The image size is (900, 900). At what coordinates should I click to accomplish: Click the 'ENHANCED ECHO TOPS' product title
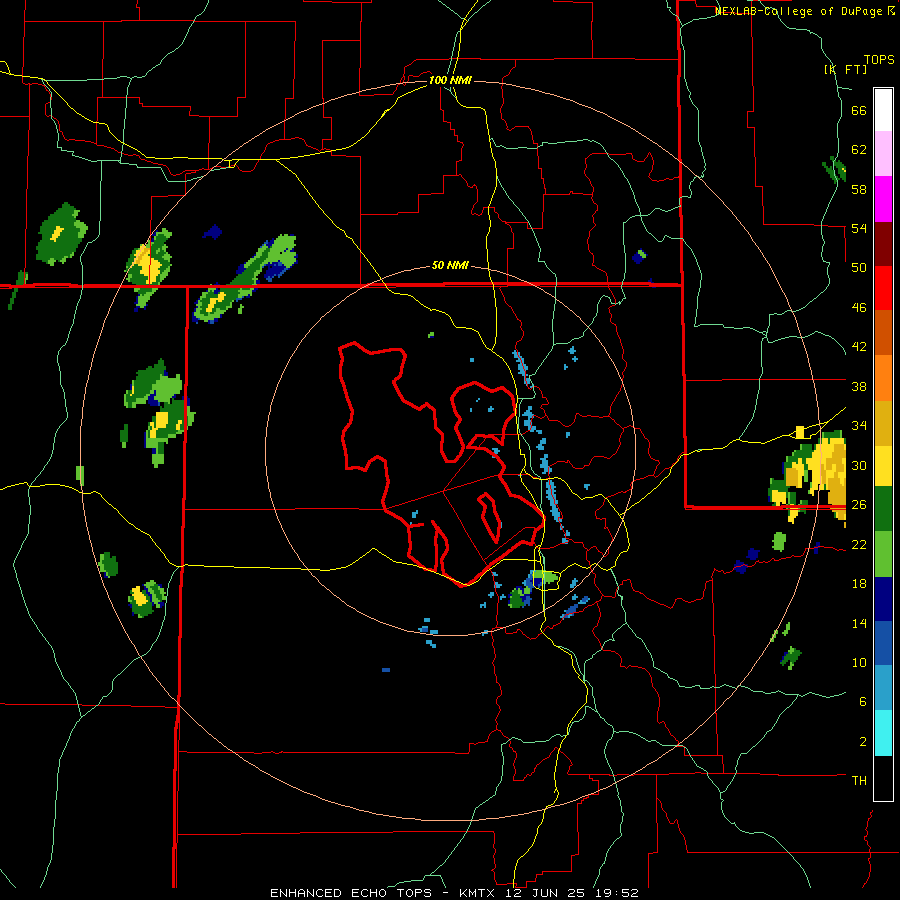point(351,893)
